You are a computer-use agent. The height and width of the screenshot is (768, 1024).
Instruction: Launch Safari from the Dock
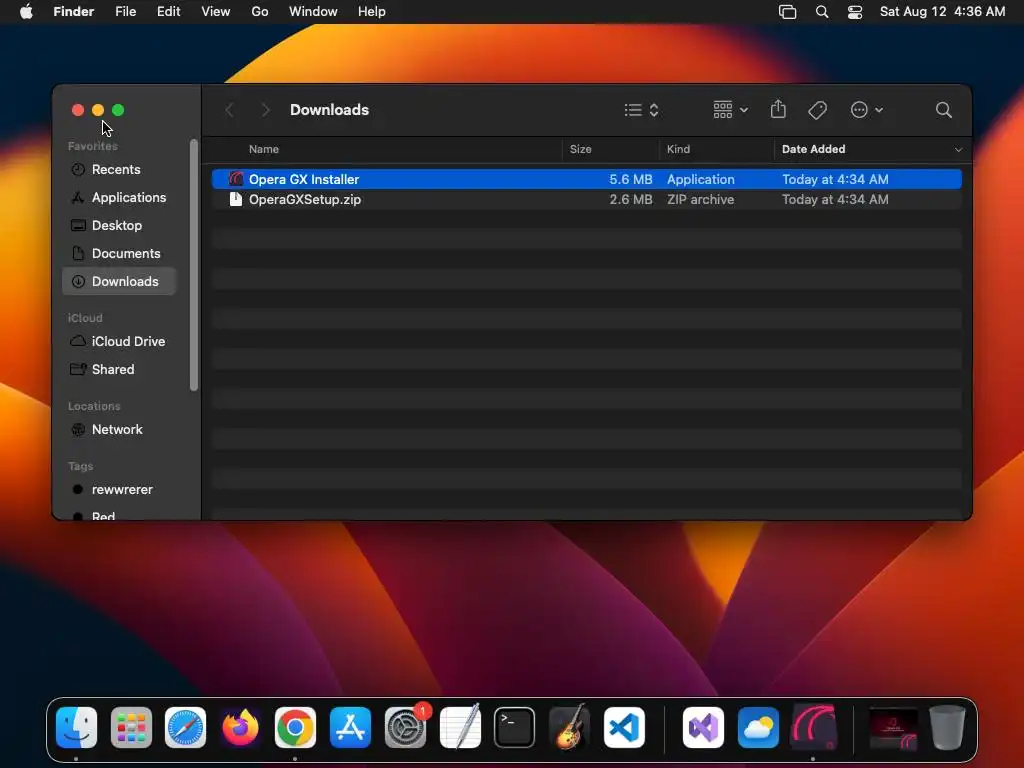tap(185, 728)
